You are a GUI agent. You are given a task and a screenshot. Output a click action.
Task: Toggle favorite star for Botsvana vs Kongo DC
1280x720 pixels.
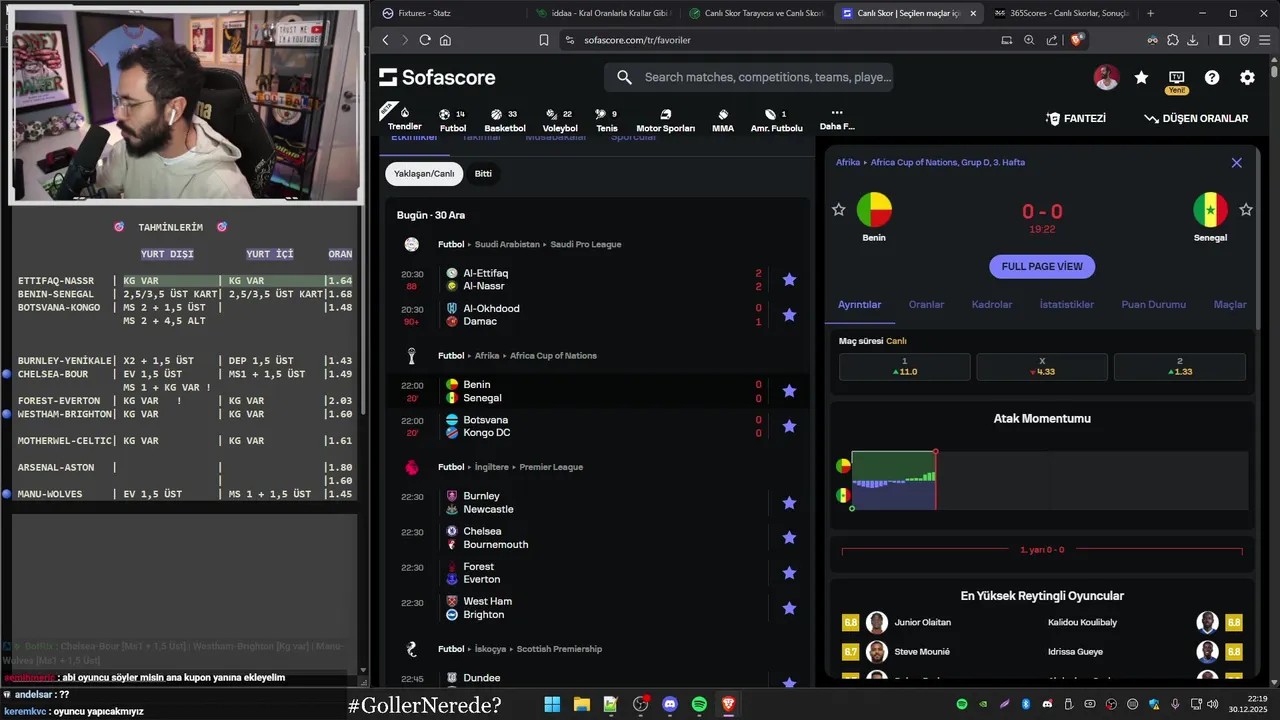click(x=789, y=426)
